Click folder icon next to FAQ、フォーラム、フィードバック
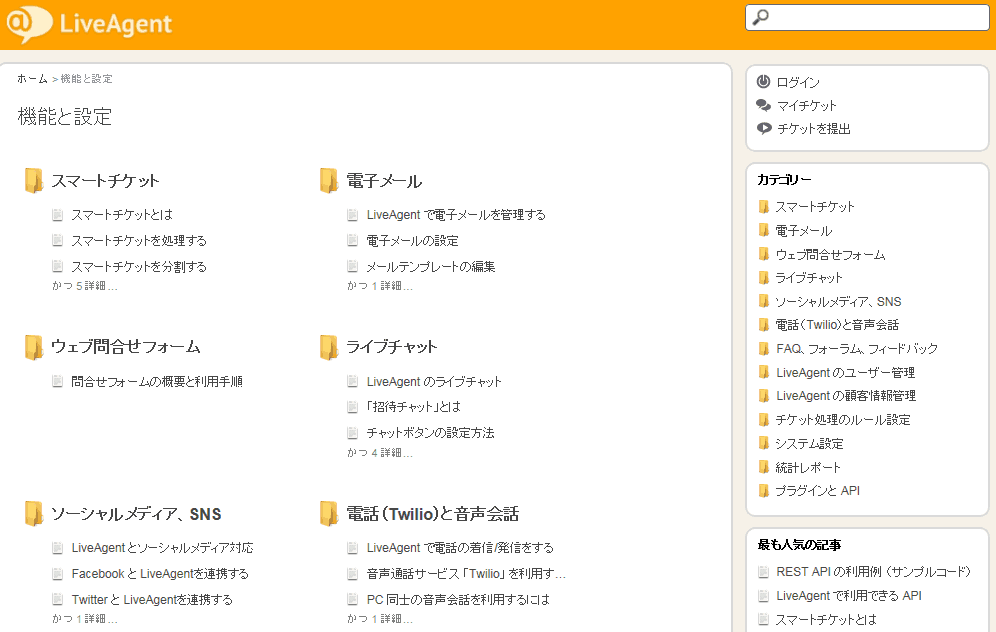 764,349
